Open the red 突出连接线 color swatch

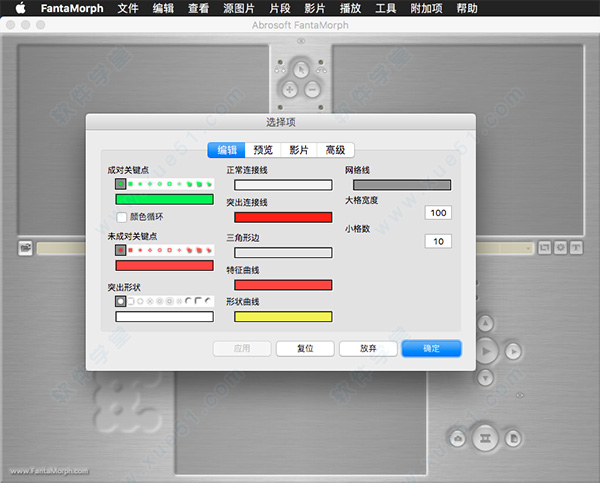pos(283,217)
